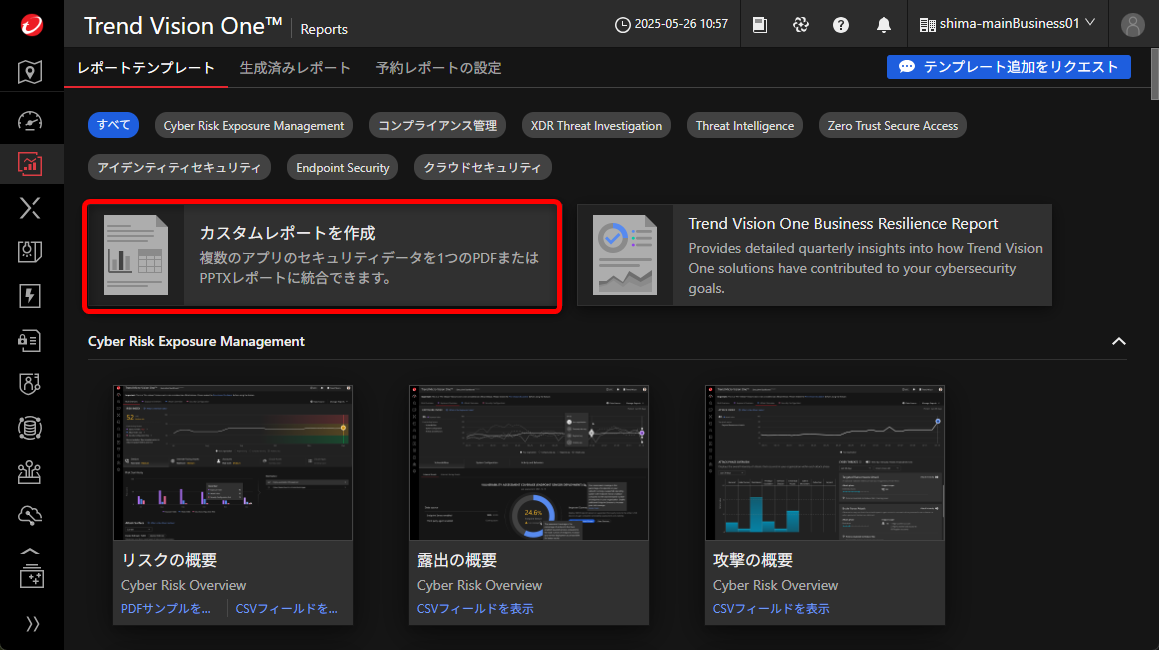
Task: Filter by コンプライアンス管理 chip
Action: pos(438,126)
